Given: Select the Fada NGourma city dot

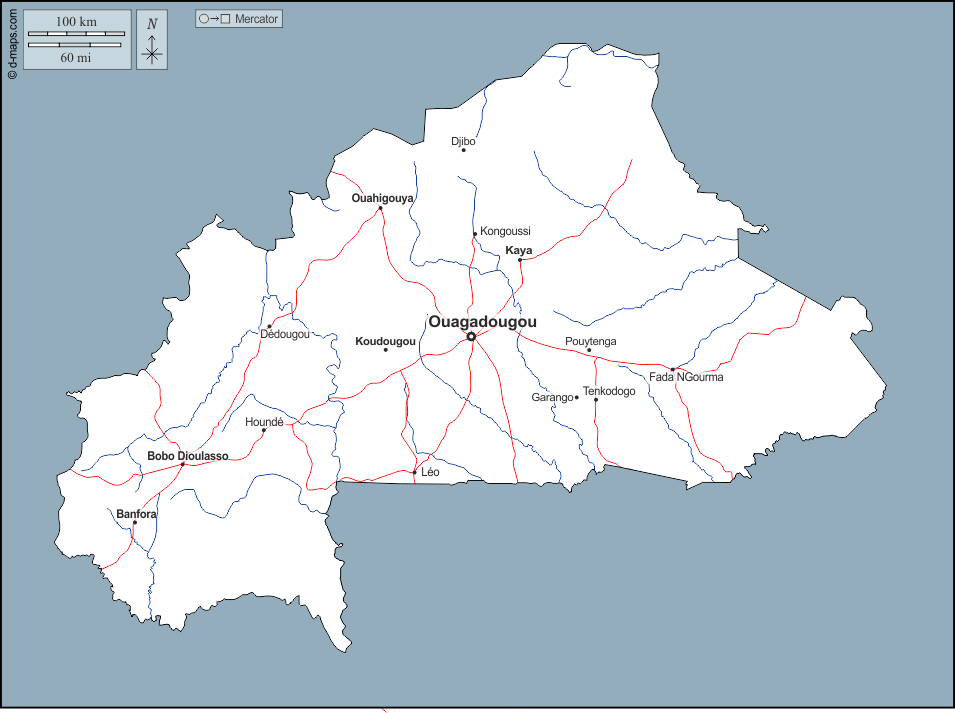Looking at the screenshot, I should (673, 369).
